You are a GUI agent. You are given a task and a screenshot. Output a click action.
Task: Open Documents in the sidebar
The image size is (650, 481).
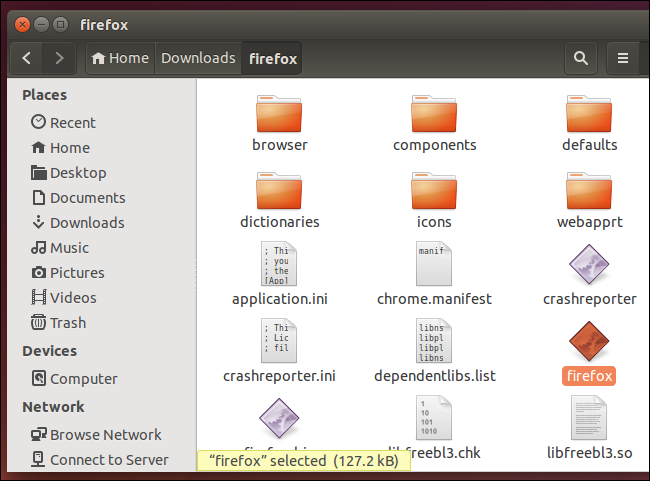coord(78,198)
